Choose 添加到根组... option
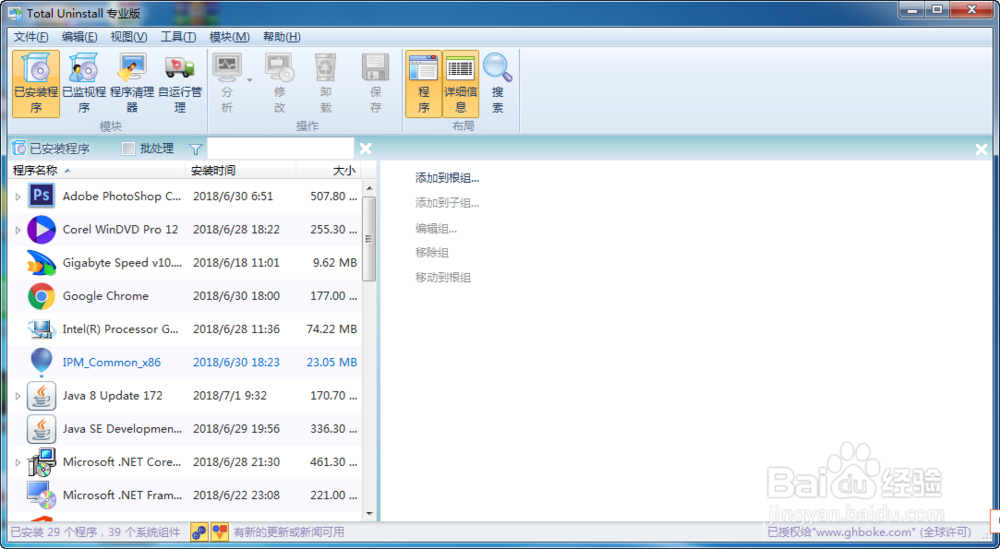This screenshot has width=1000, height=549. pos(447,178)
